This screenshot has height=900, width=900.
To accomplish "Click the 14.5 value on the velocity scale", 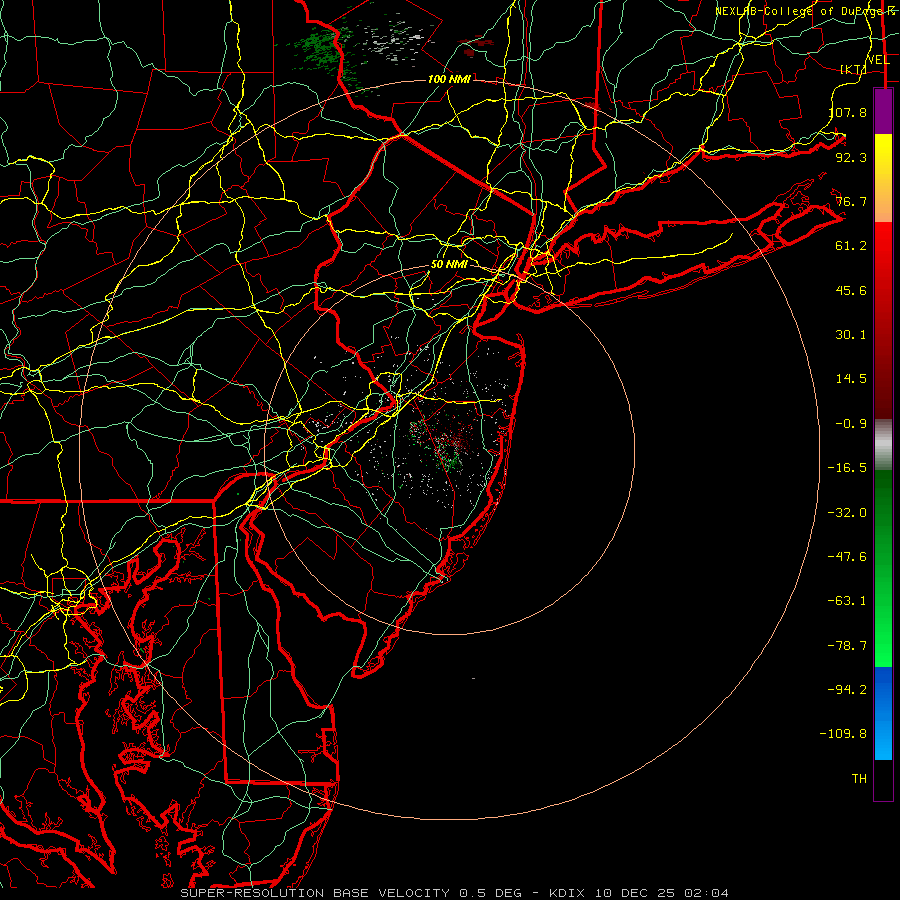I will [x=851, y=378].
